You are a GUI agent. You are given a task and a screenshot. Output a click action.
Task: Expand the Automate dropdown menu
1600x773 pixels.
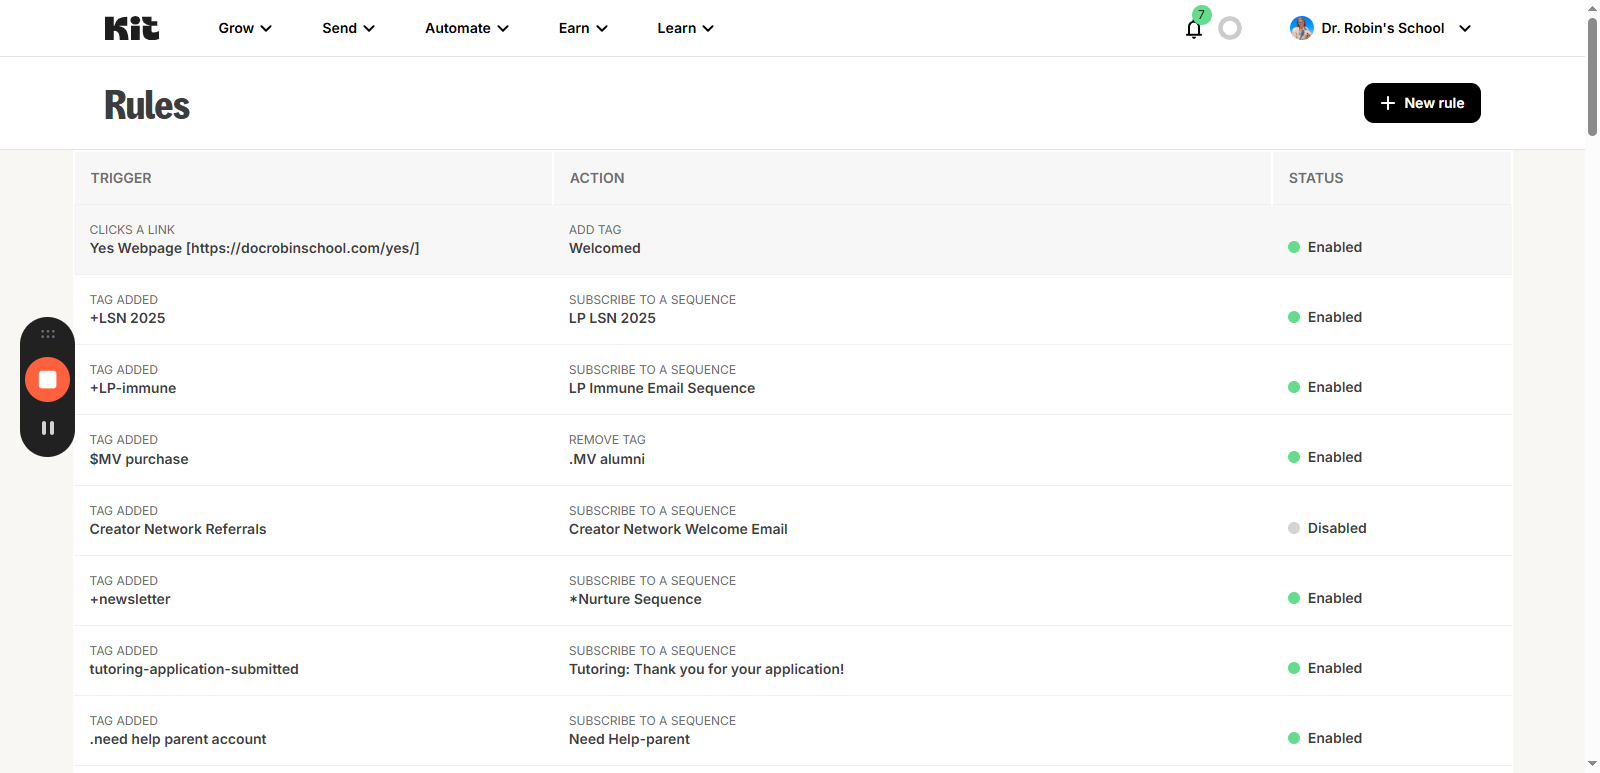(466, 28)
